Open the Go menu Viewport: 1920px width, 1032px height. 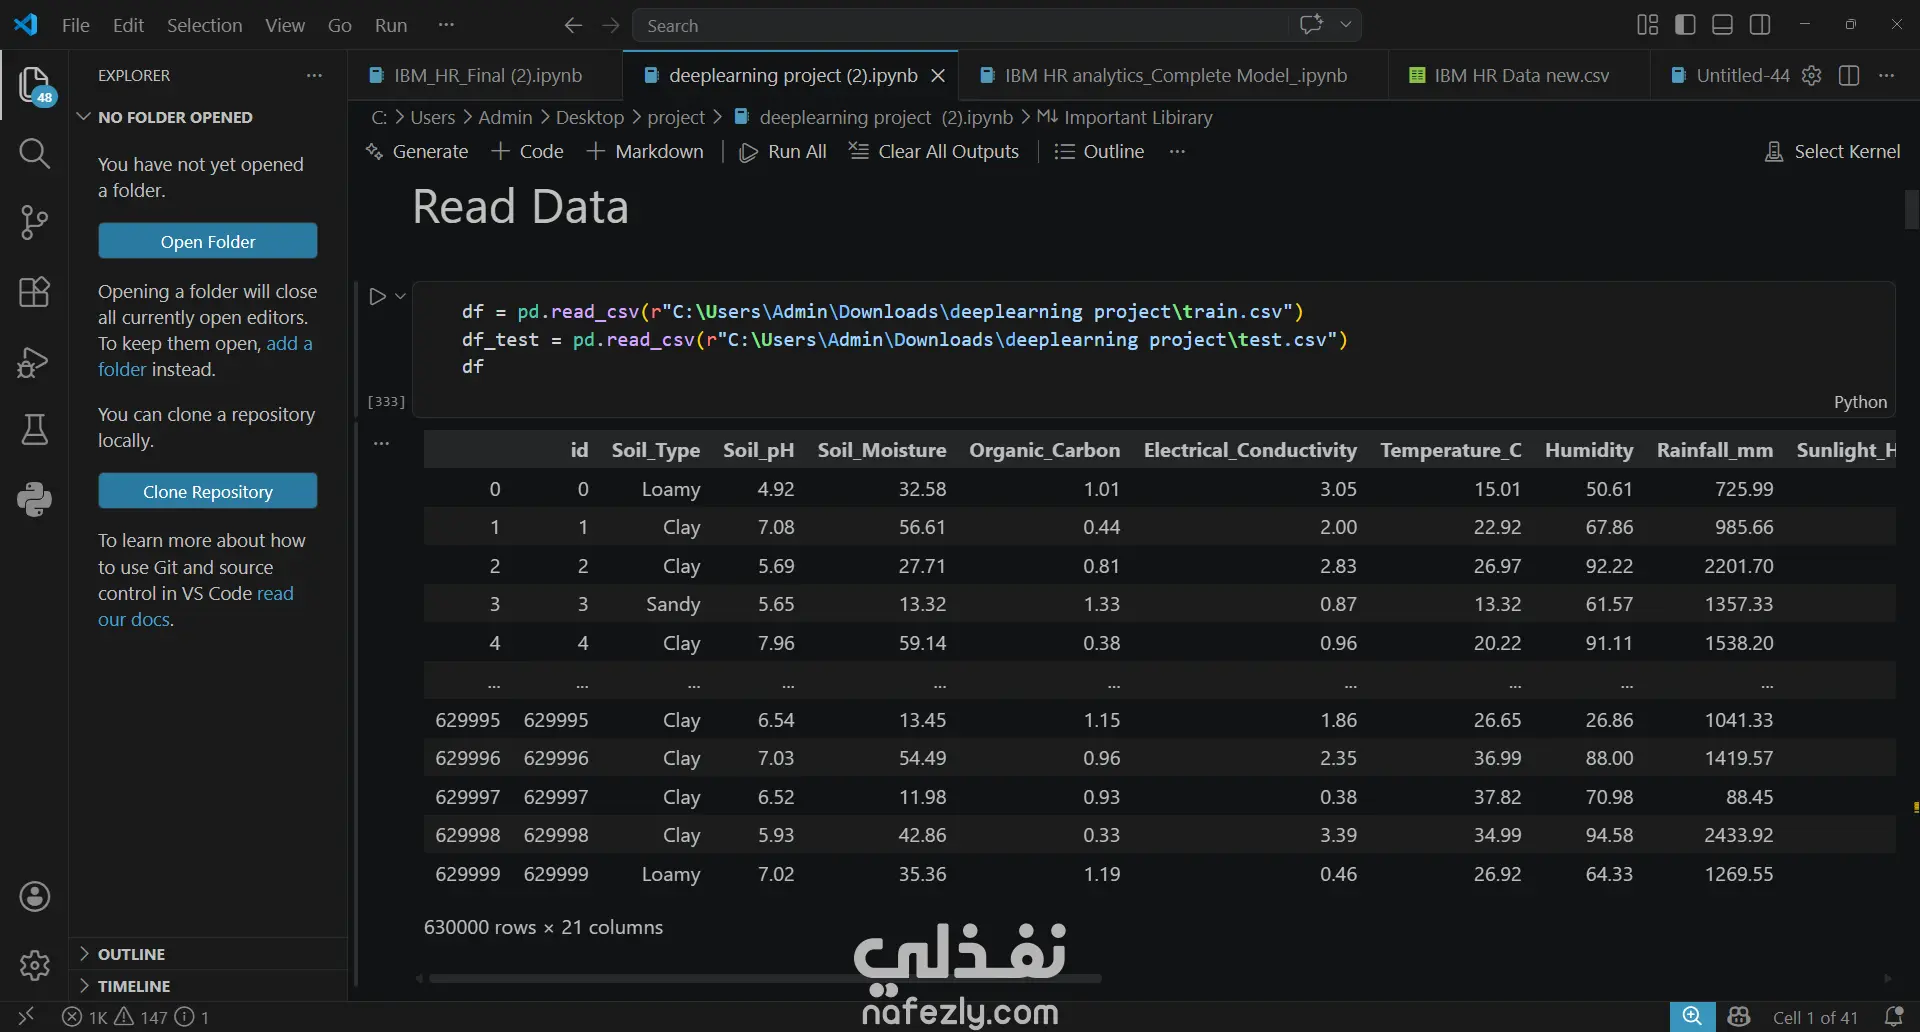pos(340,25)
